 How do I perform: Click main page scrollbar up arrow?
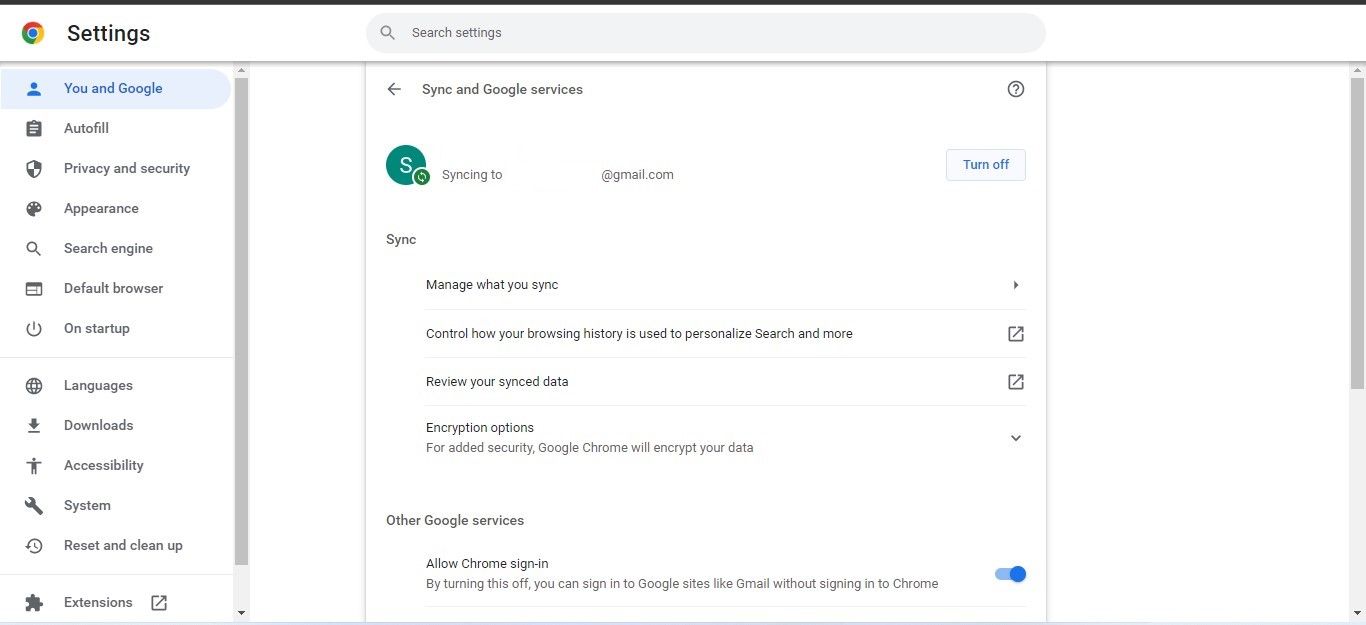pyautogui.click(x=1358, y=70)
